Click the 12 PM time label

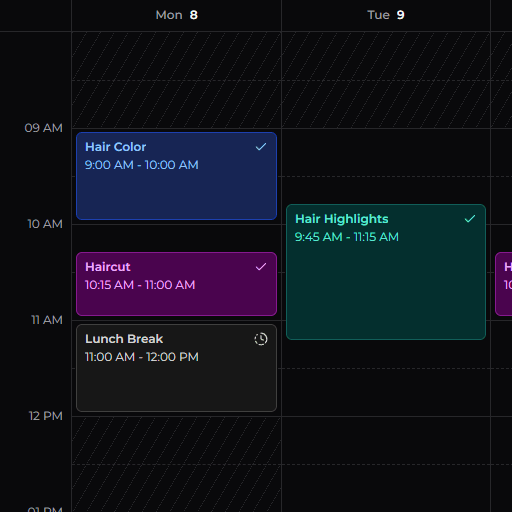pos(45,416)
